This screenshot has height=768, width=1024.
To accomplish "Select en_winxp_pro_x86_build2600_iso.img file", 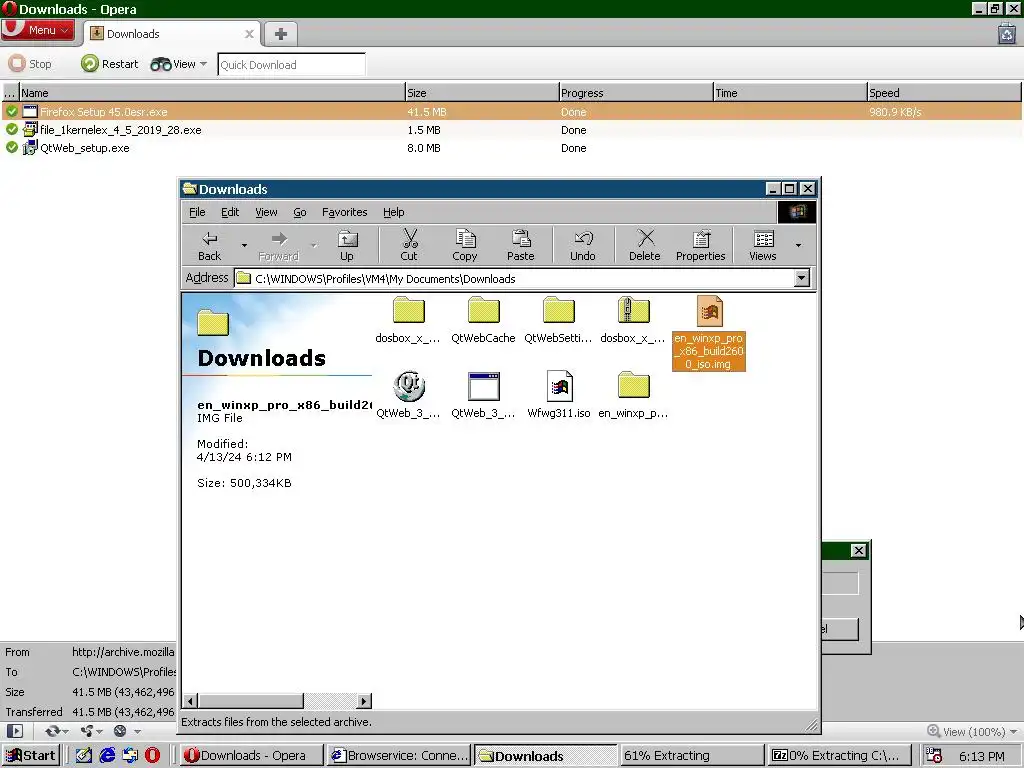I will point(709,332).
